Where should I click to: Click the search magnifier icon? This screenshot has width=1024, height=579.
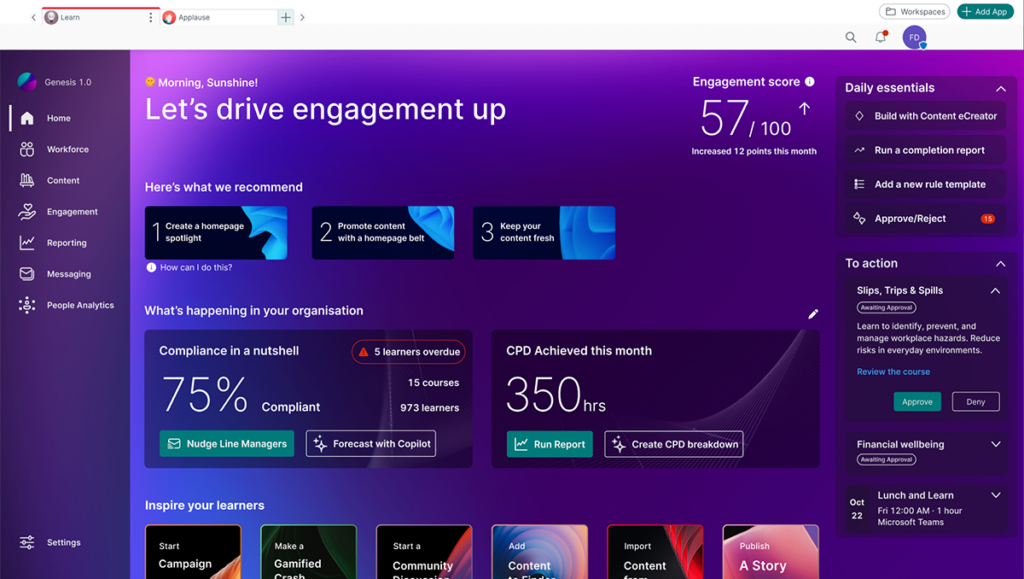pyautogui.click(x=851, y=37)
